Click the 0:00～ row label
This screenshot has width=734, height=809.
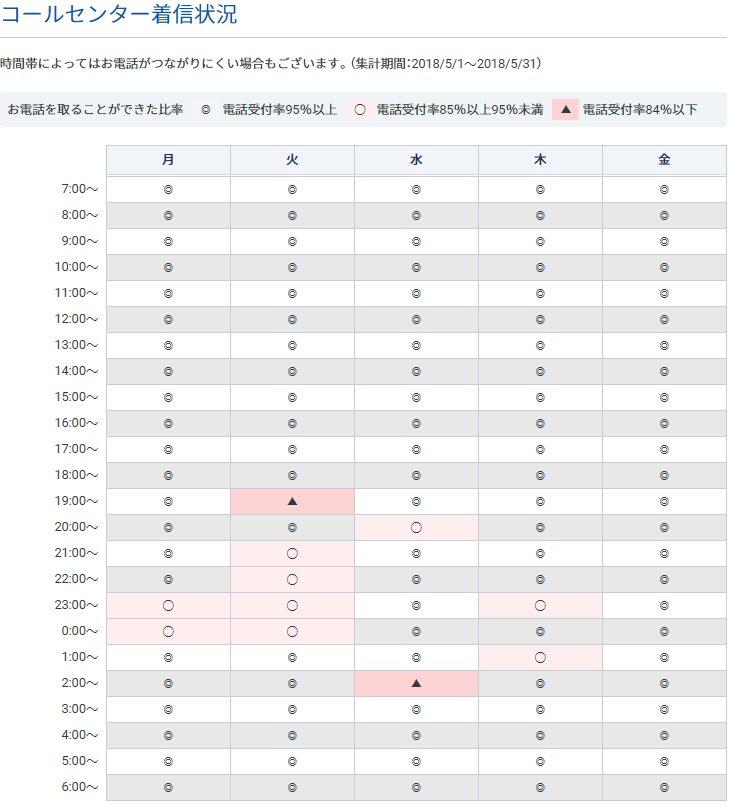(x=80, y=632)
